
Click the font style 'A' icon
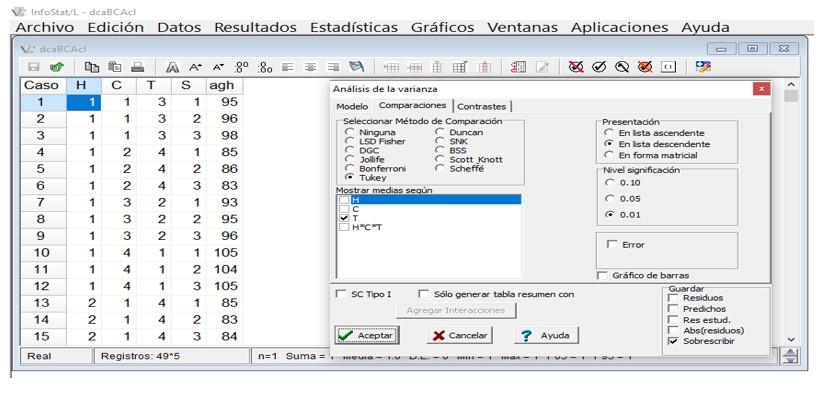[172, 67]
